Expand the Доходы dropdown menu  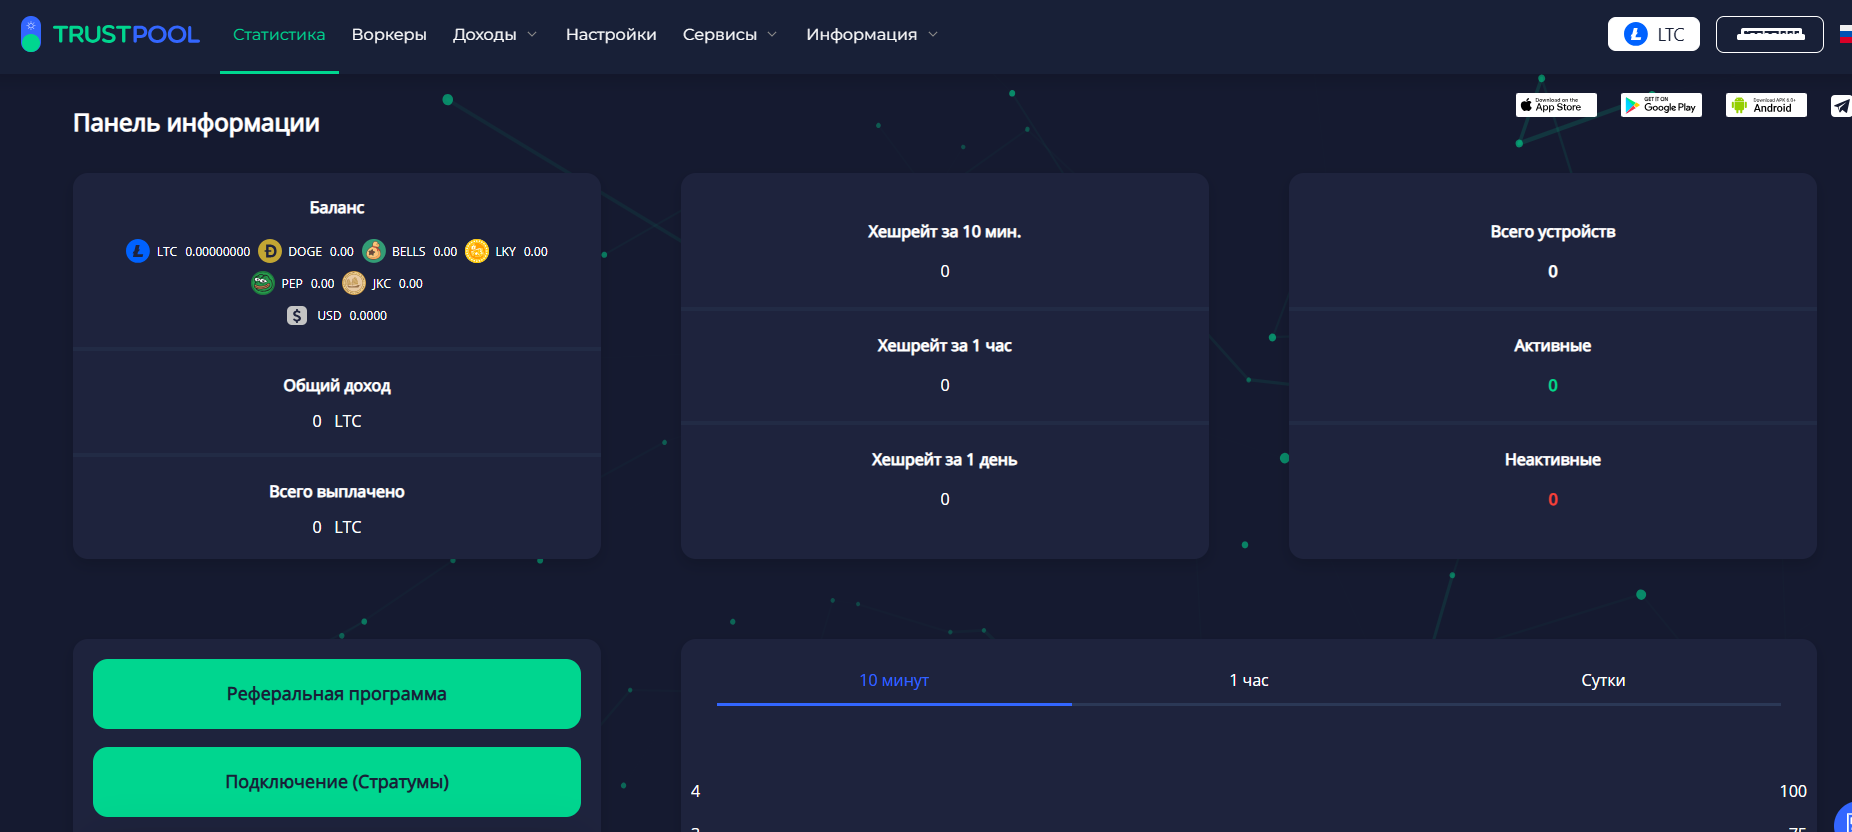tap(495, 34)
